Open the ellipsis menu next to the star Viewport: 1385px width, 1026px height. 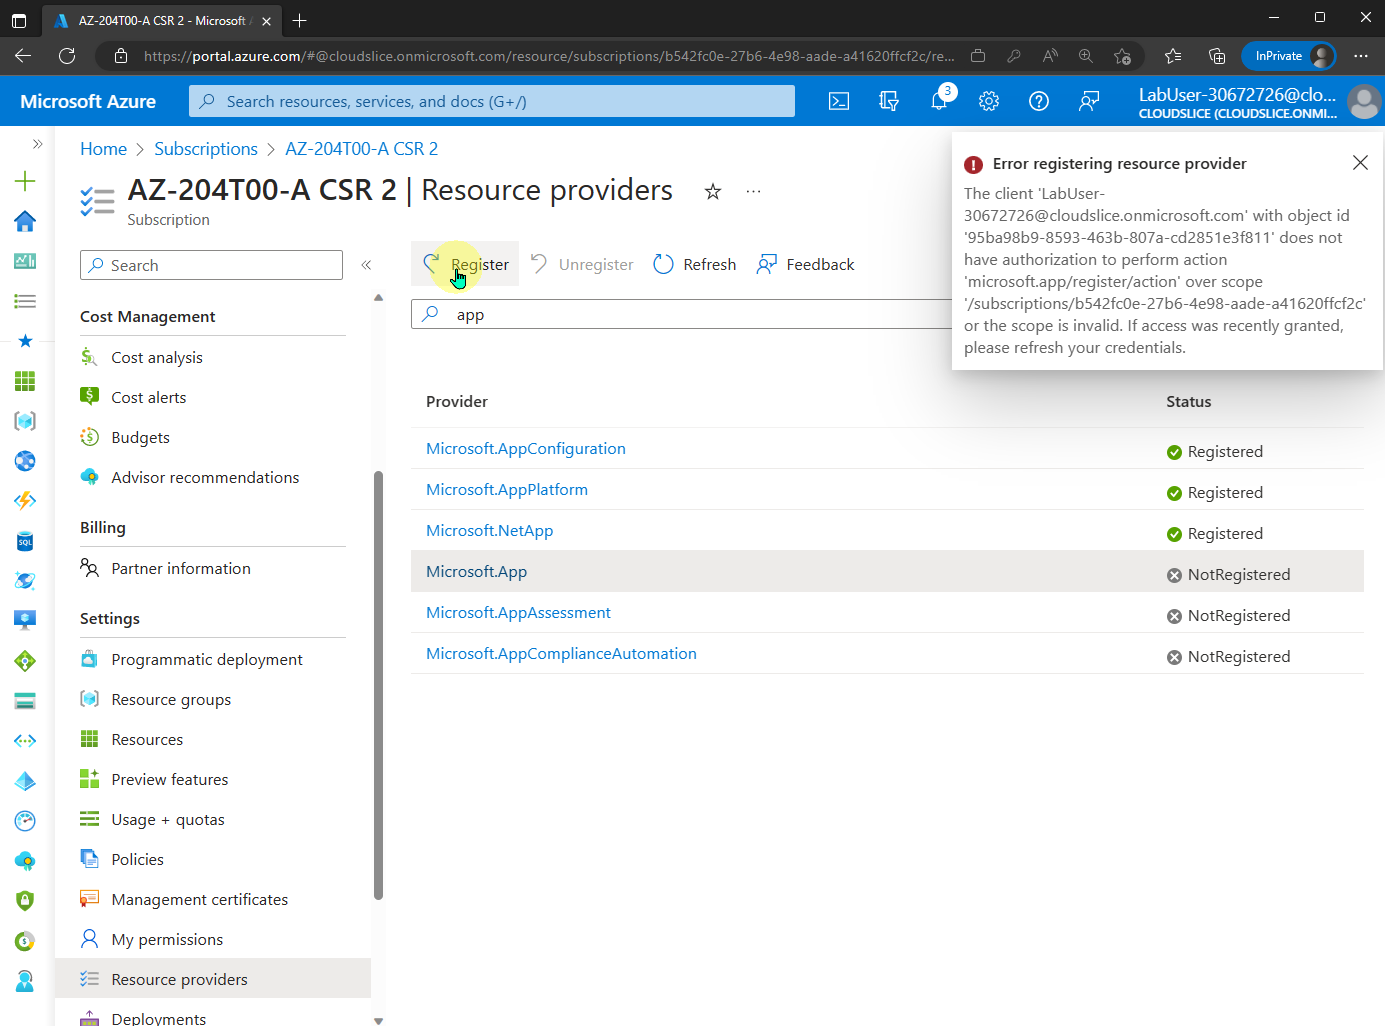point(753,191)
